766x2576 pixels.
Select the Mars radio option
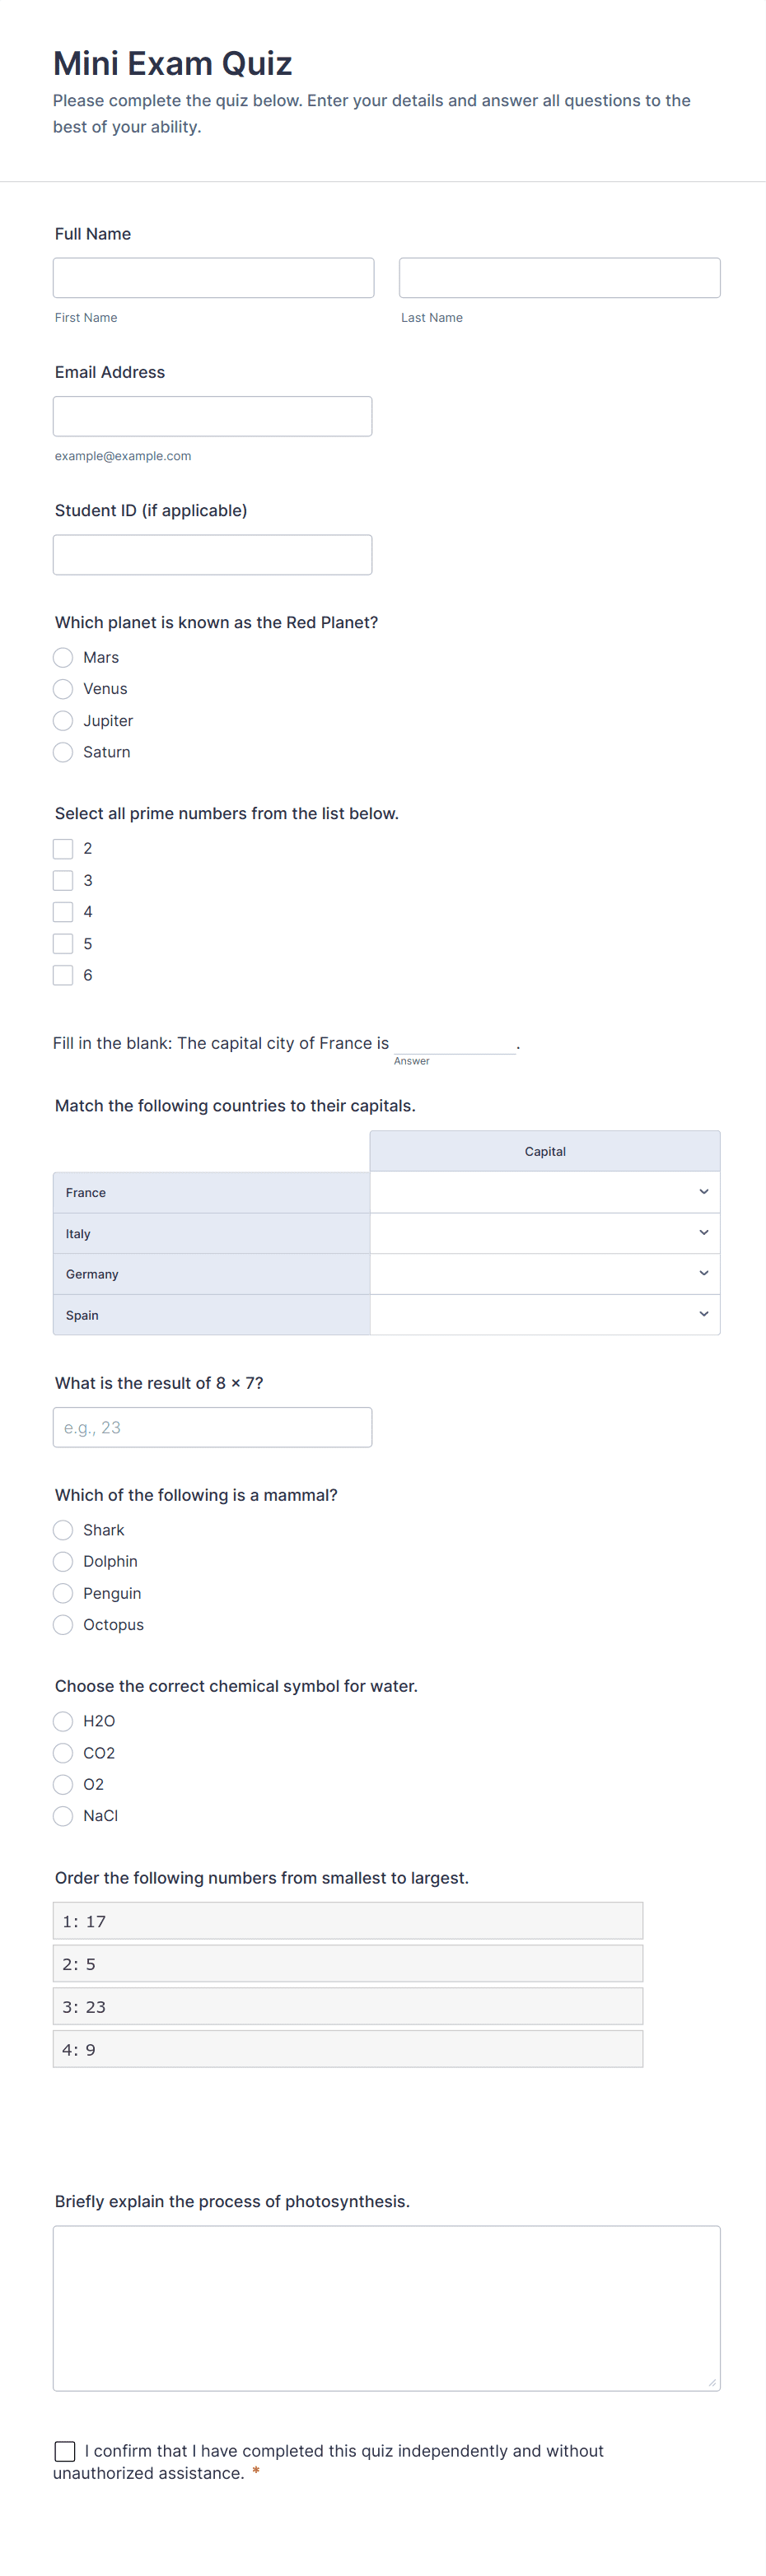pos(63,657)
